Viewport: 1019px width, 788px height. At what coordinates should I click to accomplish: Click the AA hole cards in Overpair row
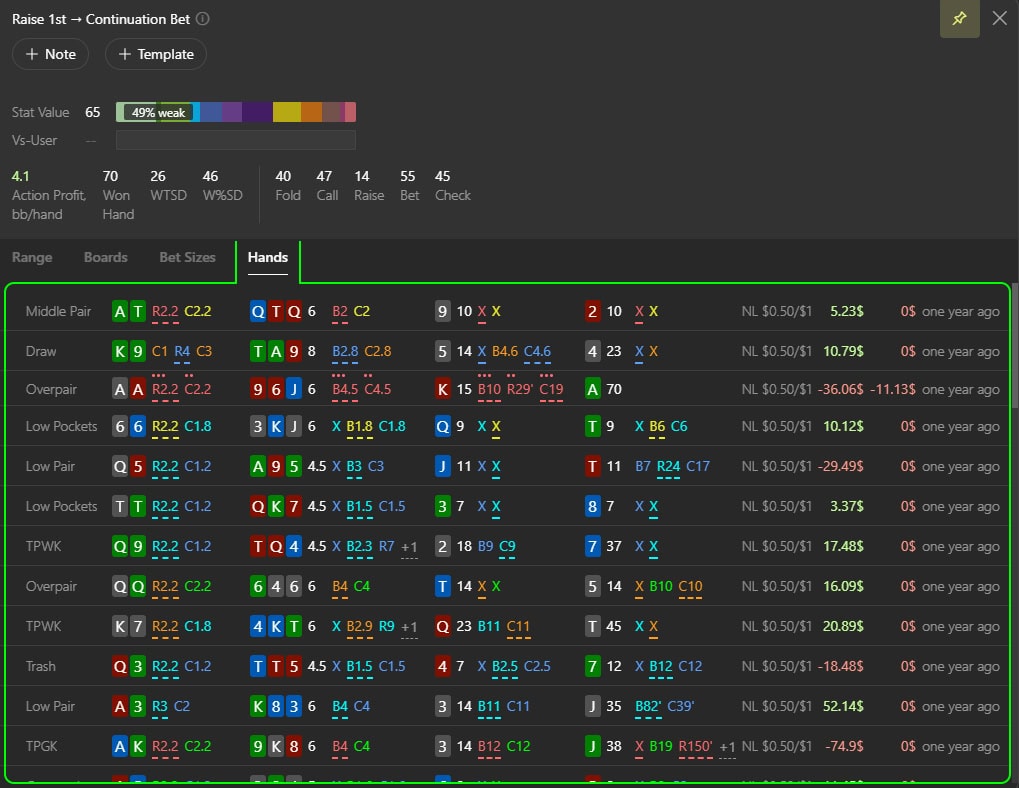(x=129, y=389)
